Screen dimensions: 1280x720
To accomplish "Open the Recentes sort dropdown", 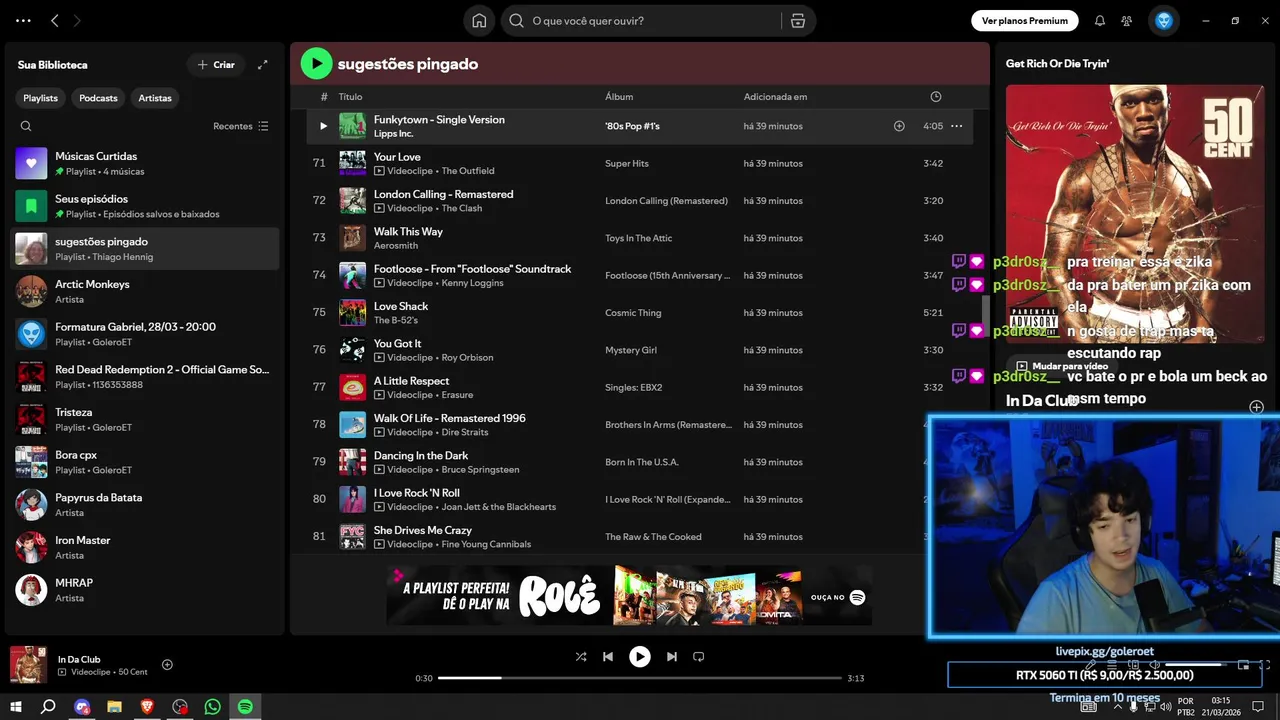I will pyautogui.click(x=241, y=126).
